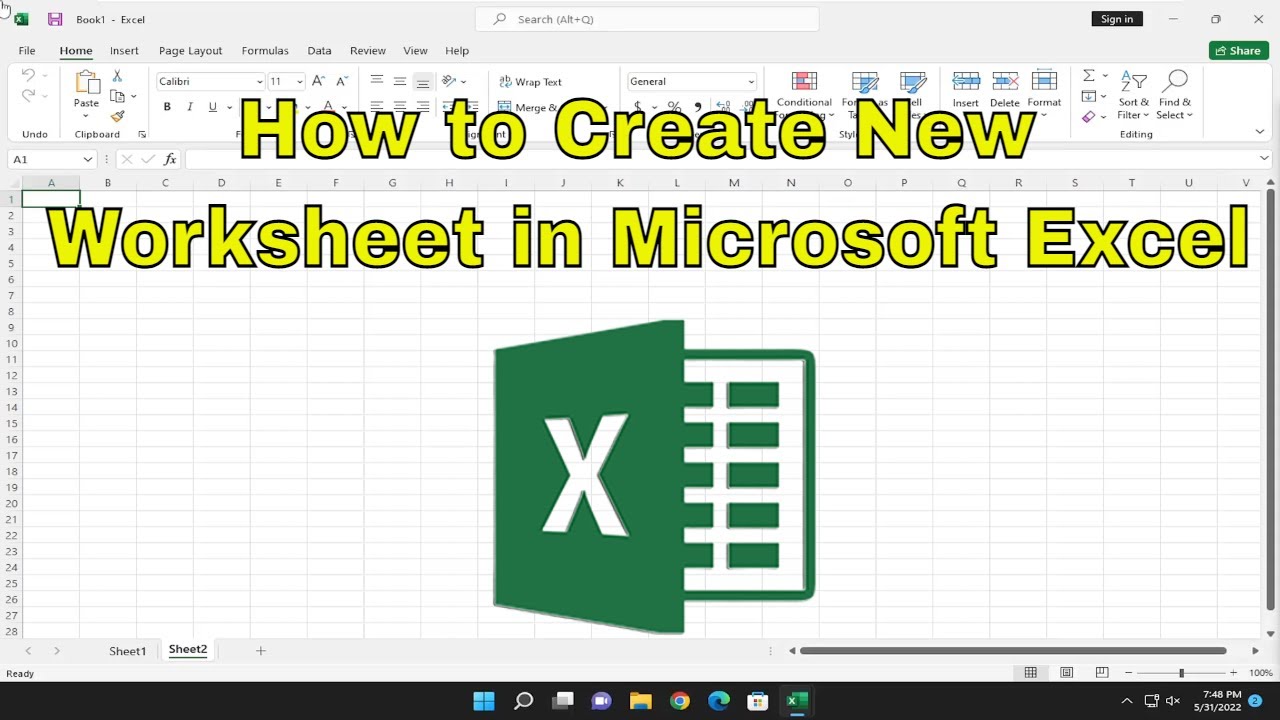Click the zoom in plus button
Image resolution: width=1280 pixels, height=720 pixels.
(x=1233, y=673)
